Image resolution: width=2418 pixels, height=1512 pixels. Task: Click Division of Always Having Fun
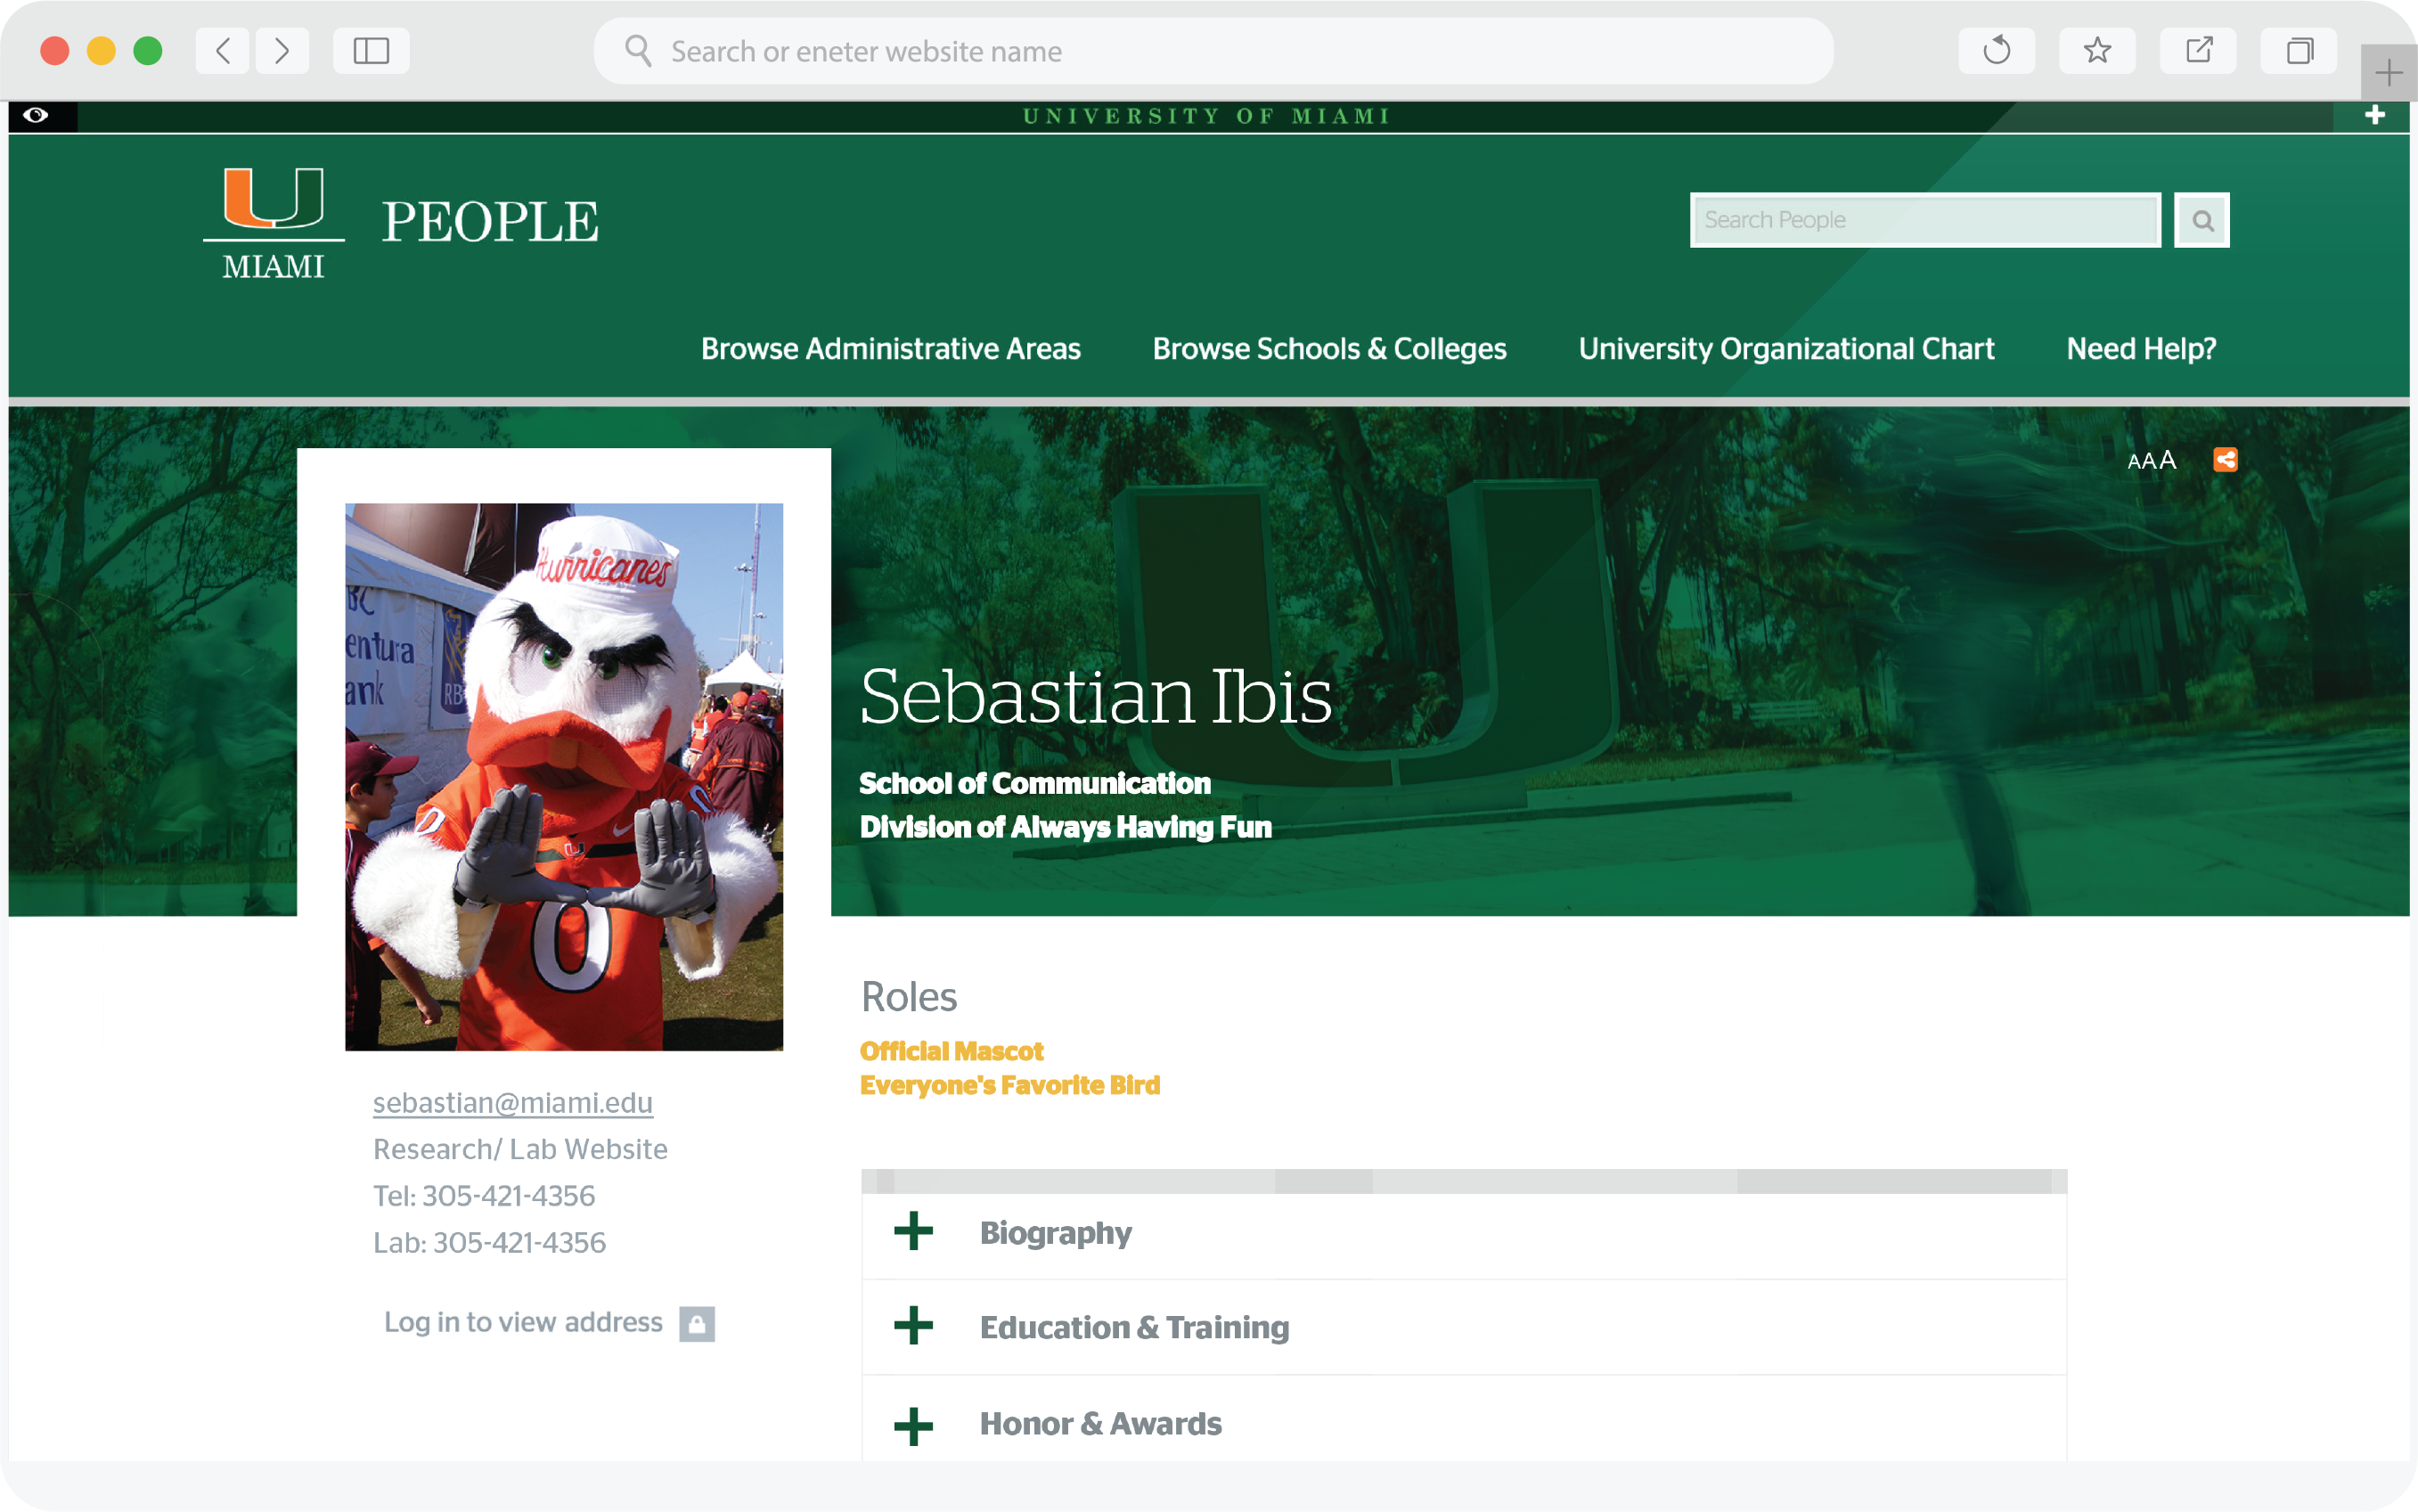[1066, 827]
